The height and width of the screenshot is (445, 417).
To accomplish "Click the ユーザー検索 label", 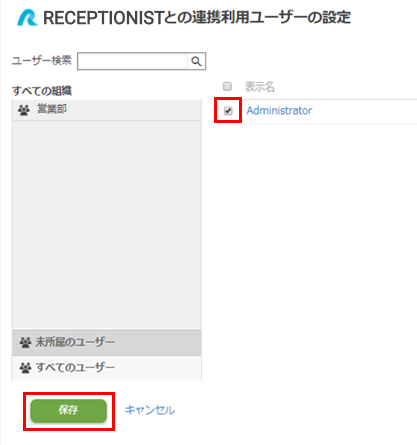I will pyautogui.click(x=42, y=61).
